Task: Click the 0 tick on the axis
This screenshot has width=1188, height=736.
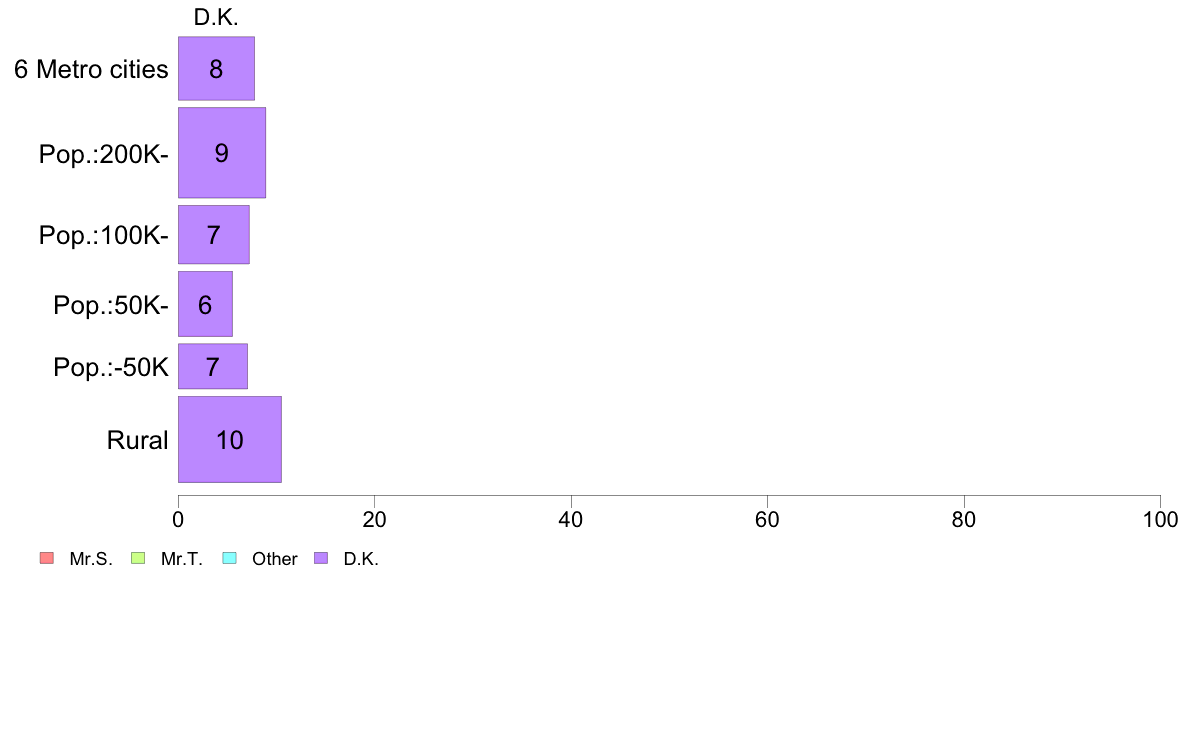Action: 178,519
